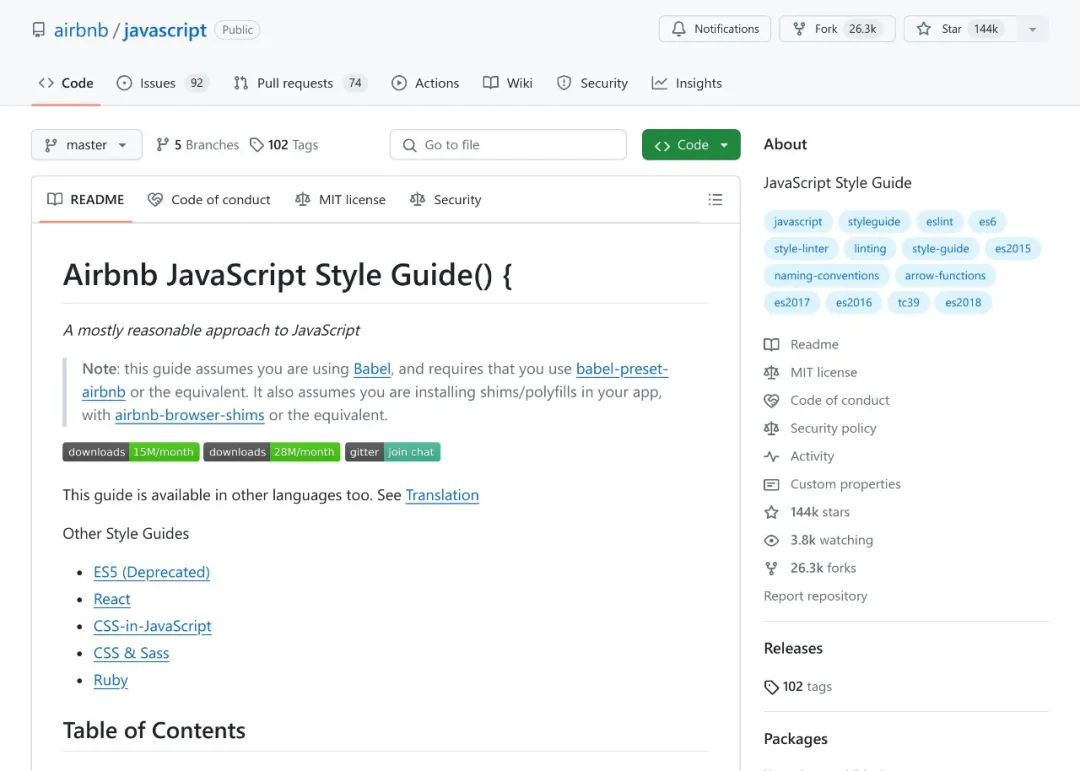View 26.3k forks link
Viewport: 1080px width, 771px height.
(x=810, y=568)
